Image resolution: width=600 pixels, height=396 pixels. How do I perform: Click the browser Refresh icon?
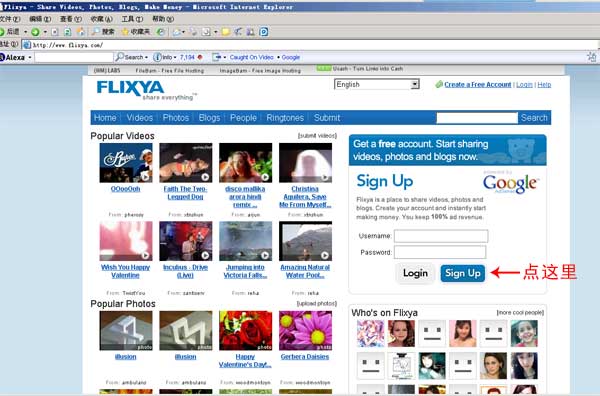click(x=67, y=32)
